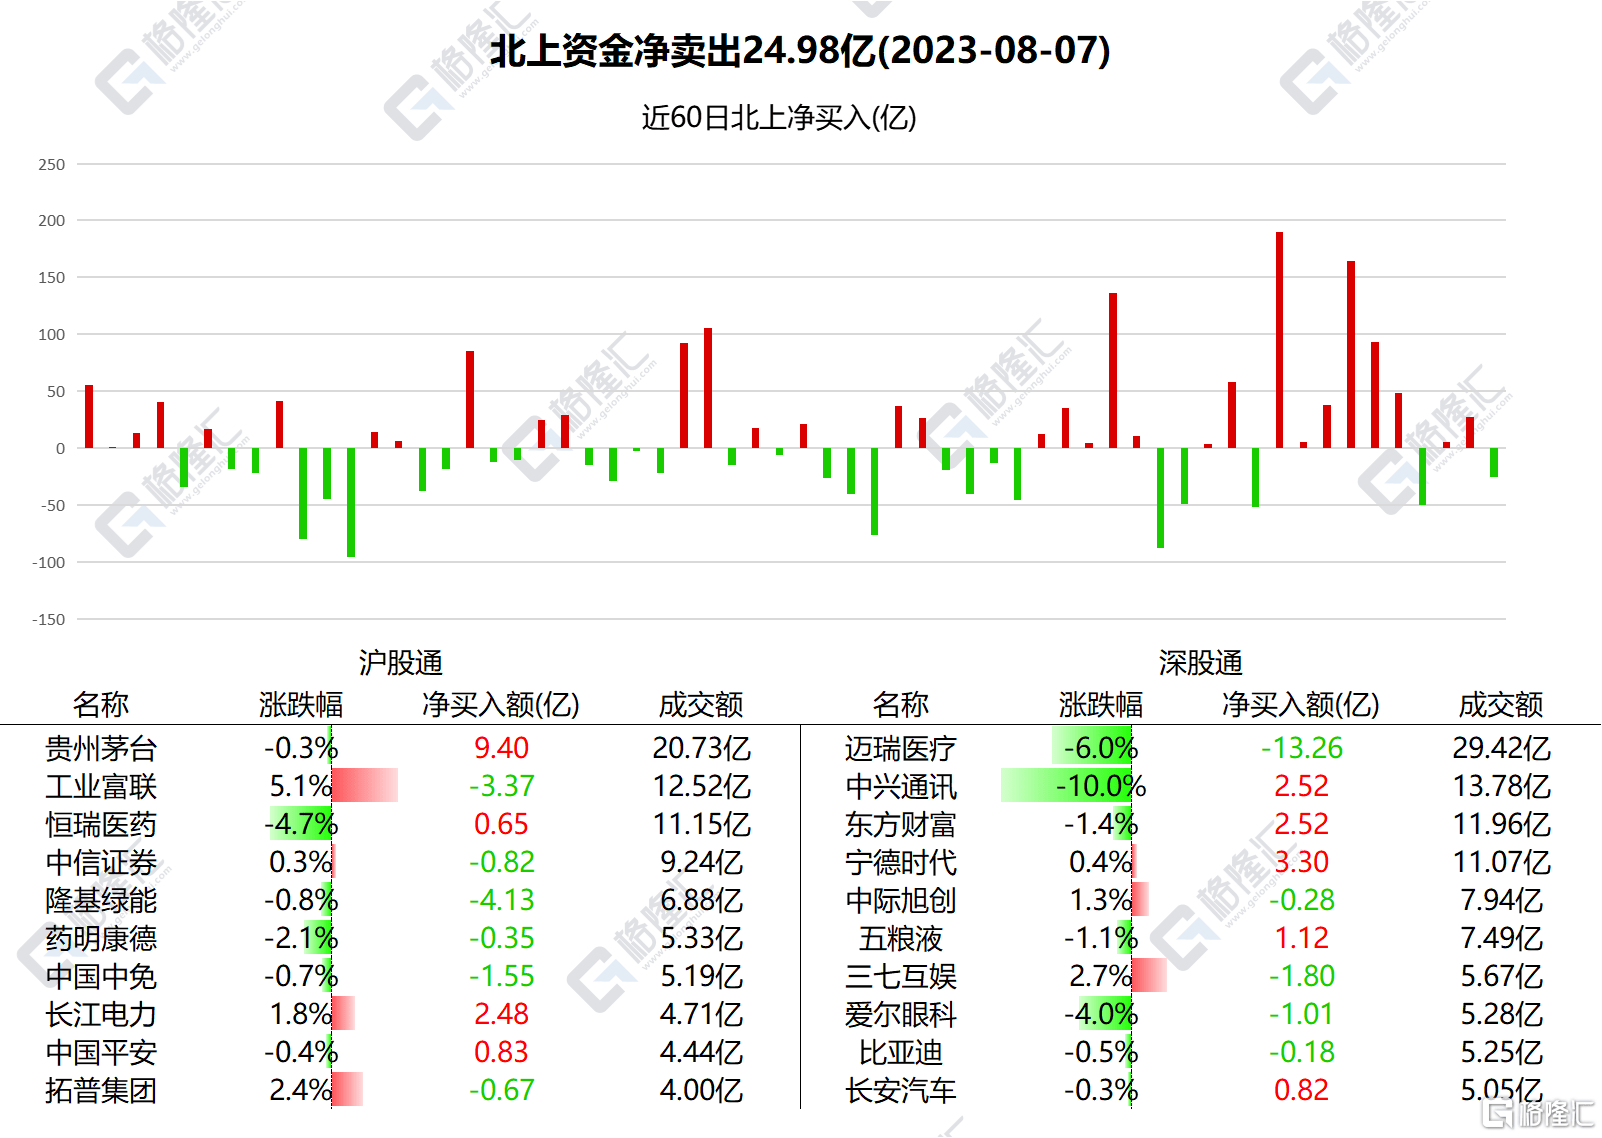Click 宁德时代 net buy value 3.30
The width and height of the screenshot is (1602, 1138).
pos(1301,862)
